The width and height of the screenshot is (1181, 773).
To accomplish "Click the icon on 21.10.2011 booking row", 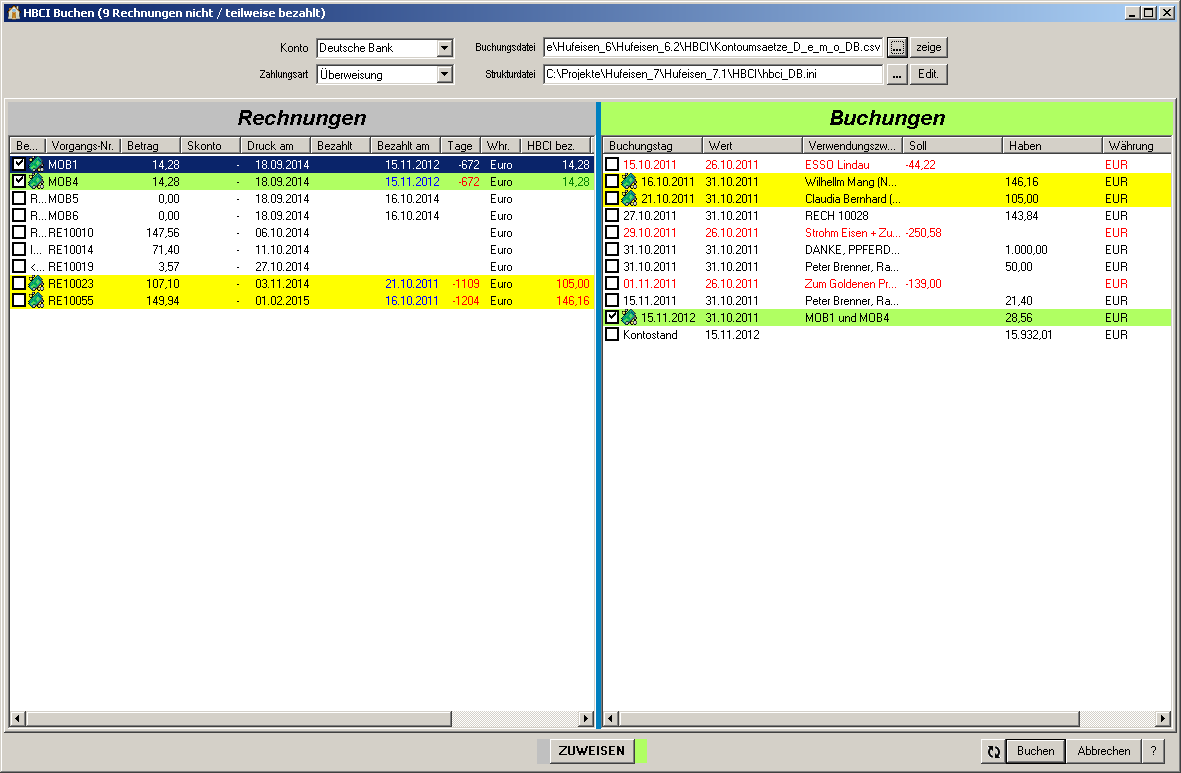I will click(x=630, y=198).
